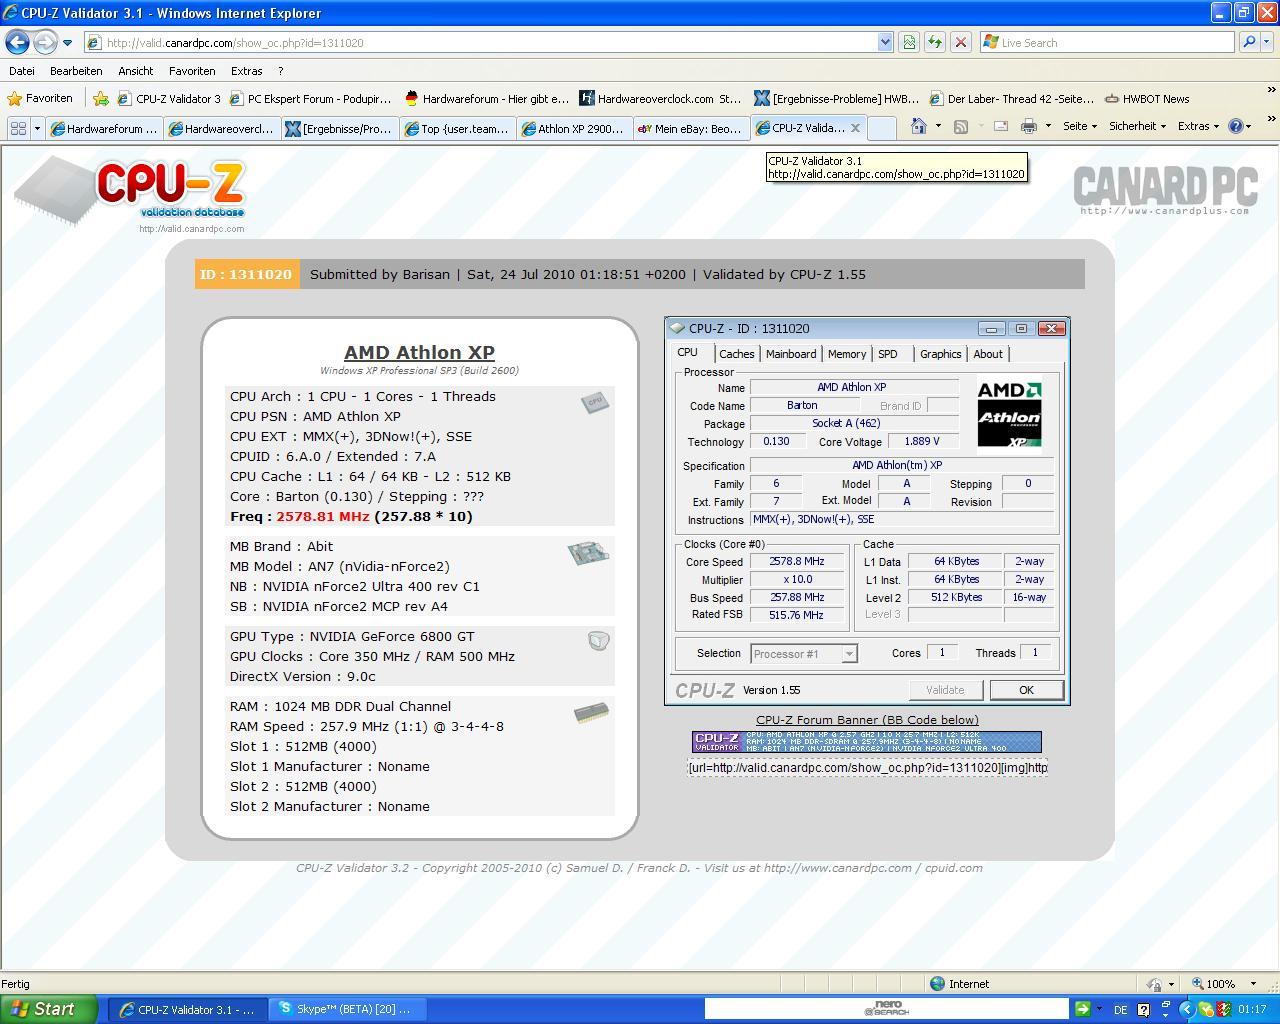Screen dimensions: 1280x1024
Task: Open the Datei menu
Action: click(x=22, y=71)
